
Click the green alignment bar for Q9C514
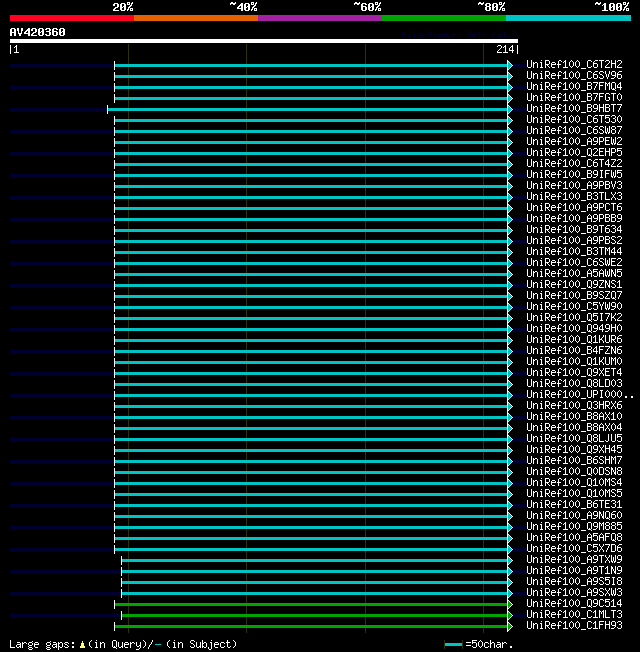point(312,605)
